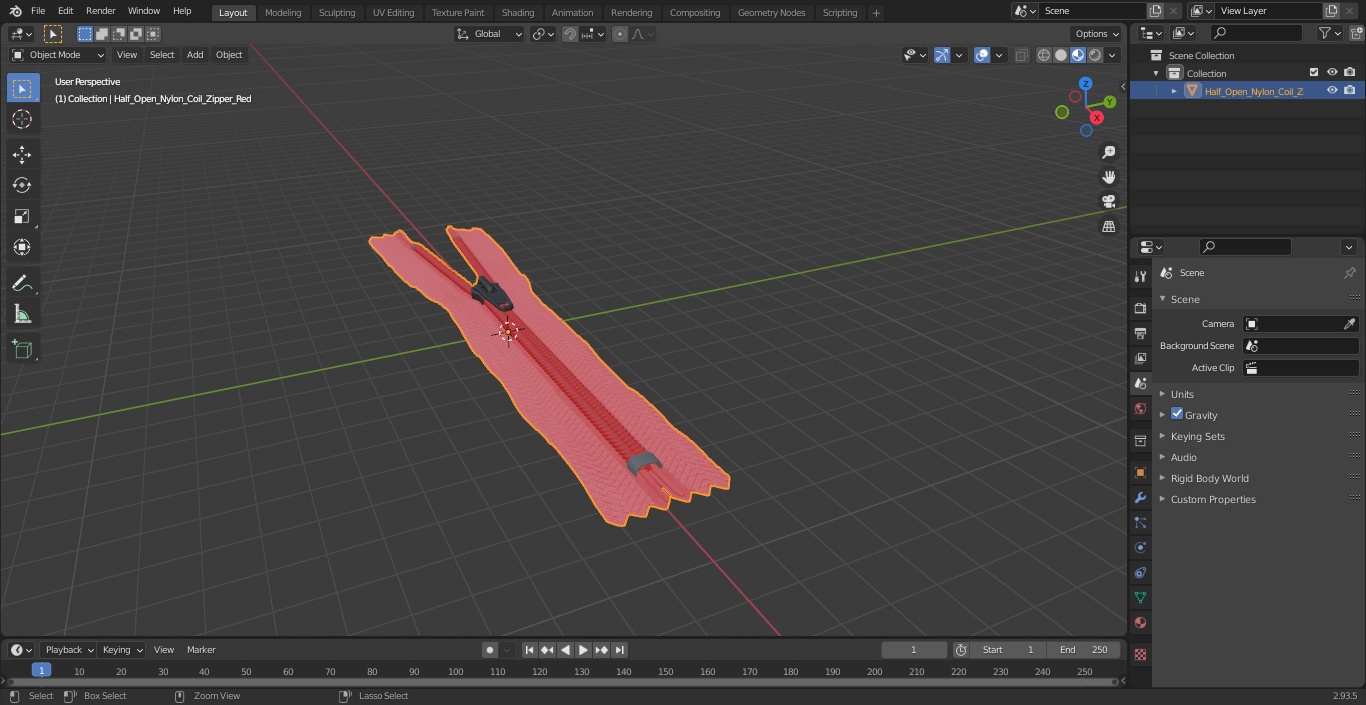This screenshot has height=705, width=1366.
Task: Open the Material properties tab
Action: point(1140,622)
